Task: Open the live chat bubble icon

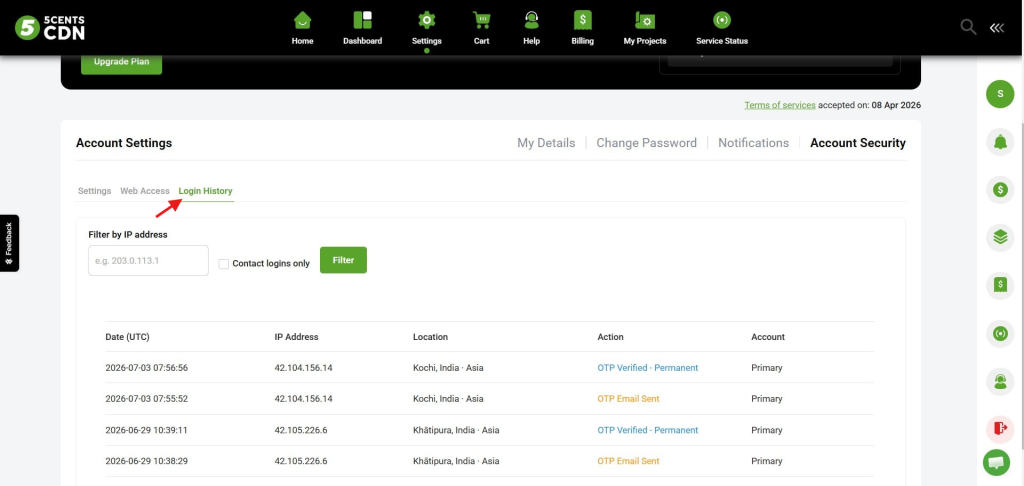Action: [x=996, y=462]
